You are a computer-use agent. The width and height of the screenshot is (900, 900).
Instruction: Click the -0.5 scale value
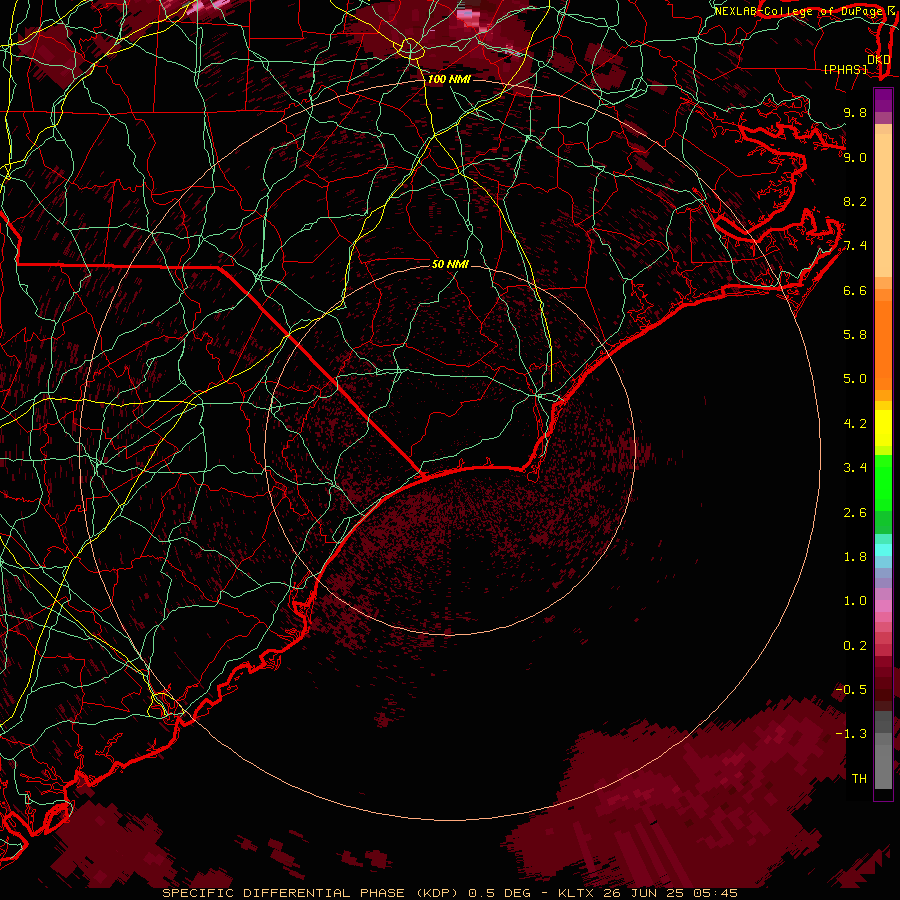coord(851,689)
